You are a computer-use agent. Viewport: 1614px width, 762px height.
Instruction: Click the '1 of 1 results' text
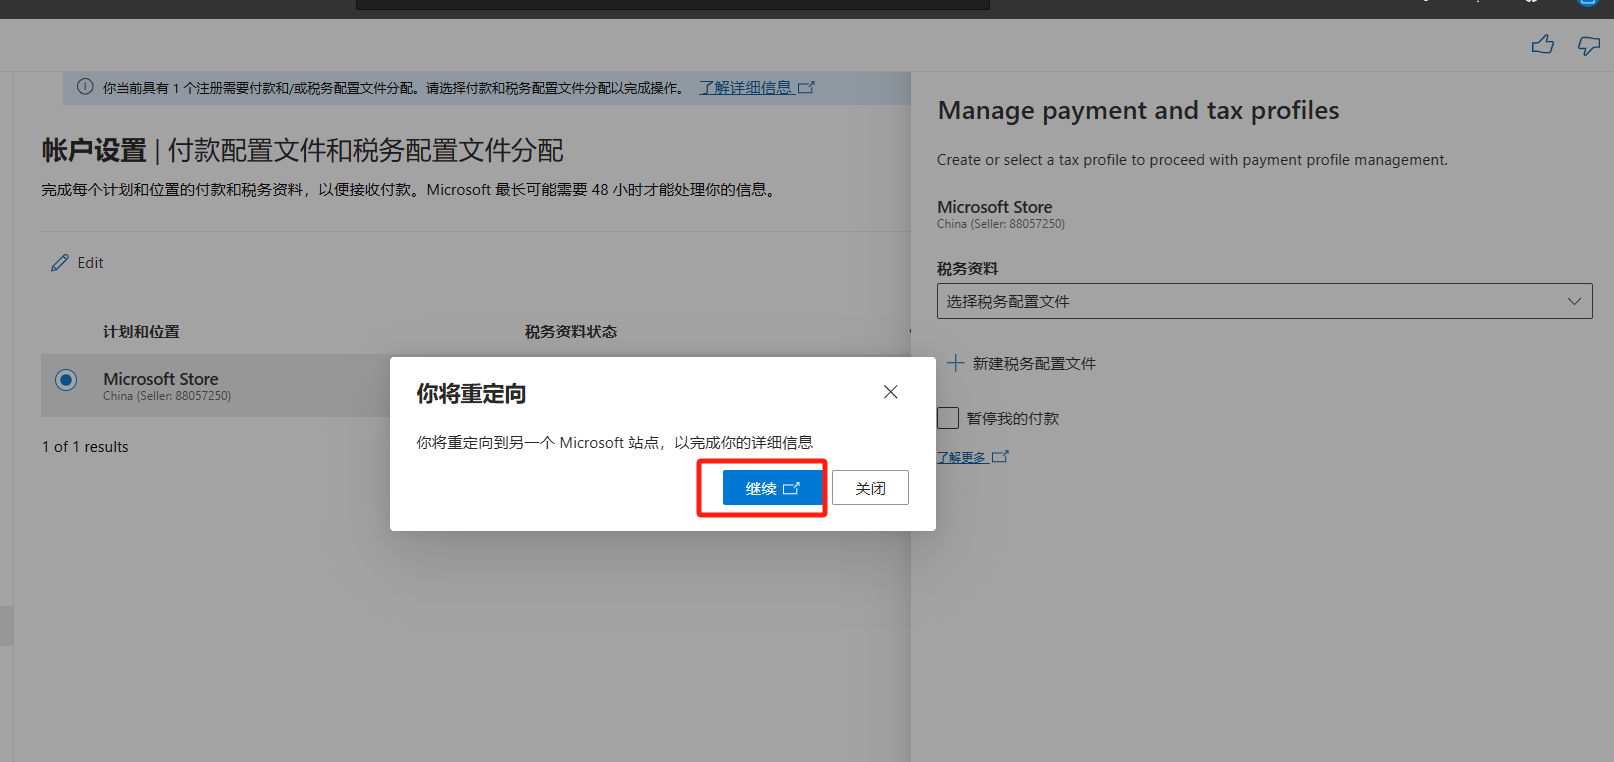click(x=85, y=447)
